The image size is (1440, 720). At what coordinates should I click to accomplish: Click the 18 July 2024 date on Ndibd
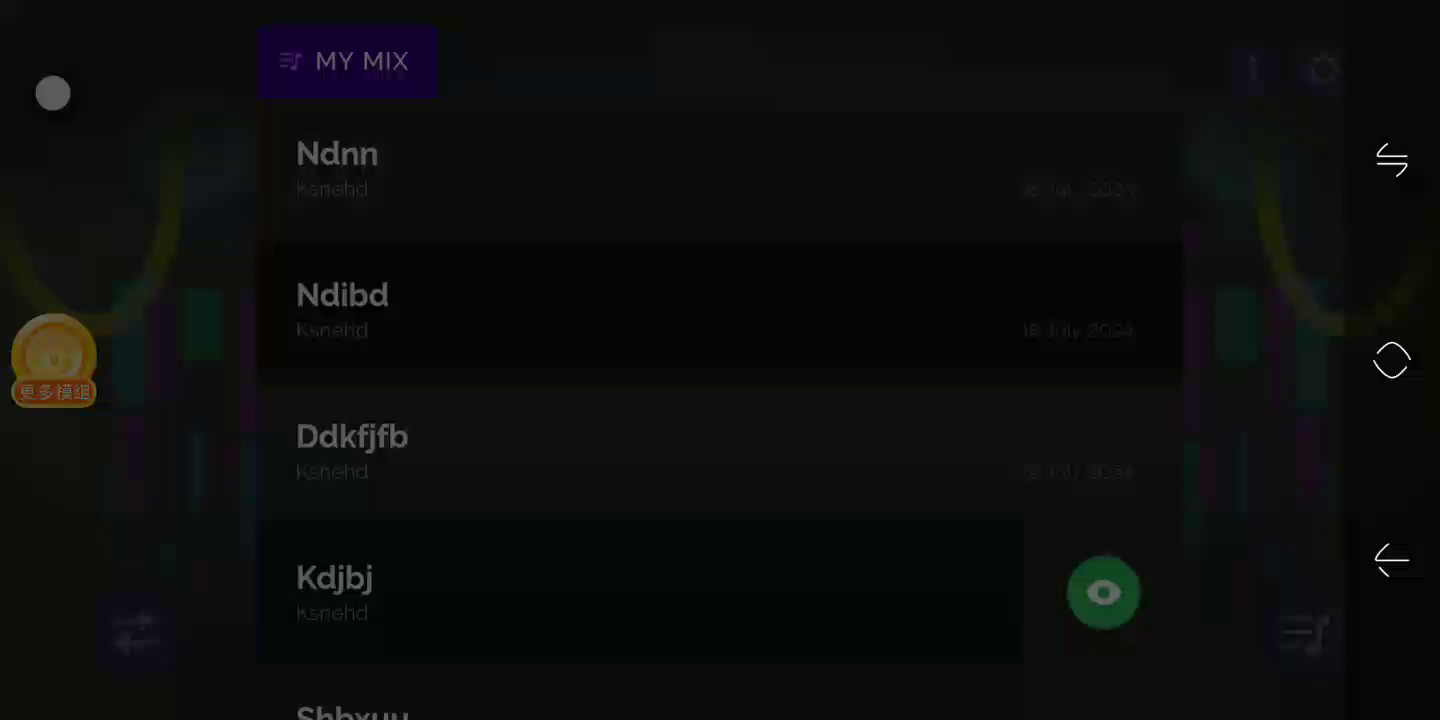tap(1077, 330)
